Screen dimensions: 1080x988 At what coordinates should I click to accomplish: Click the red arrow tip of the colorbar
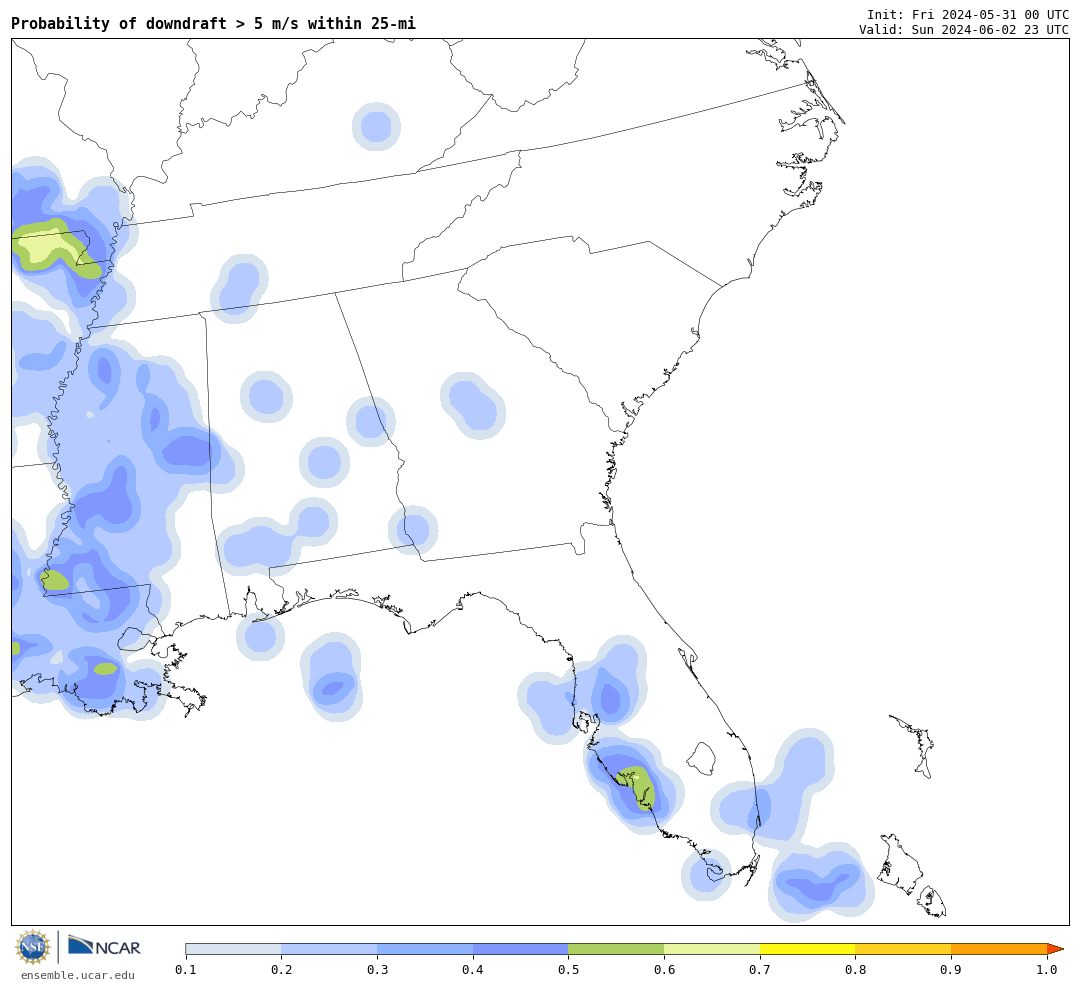(1055, 949)
